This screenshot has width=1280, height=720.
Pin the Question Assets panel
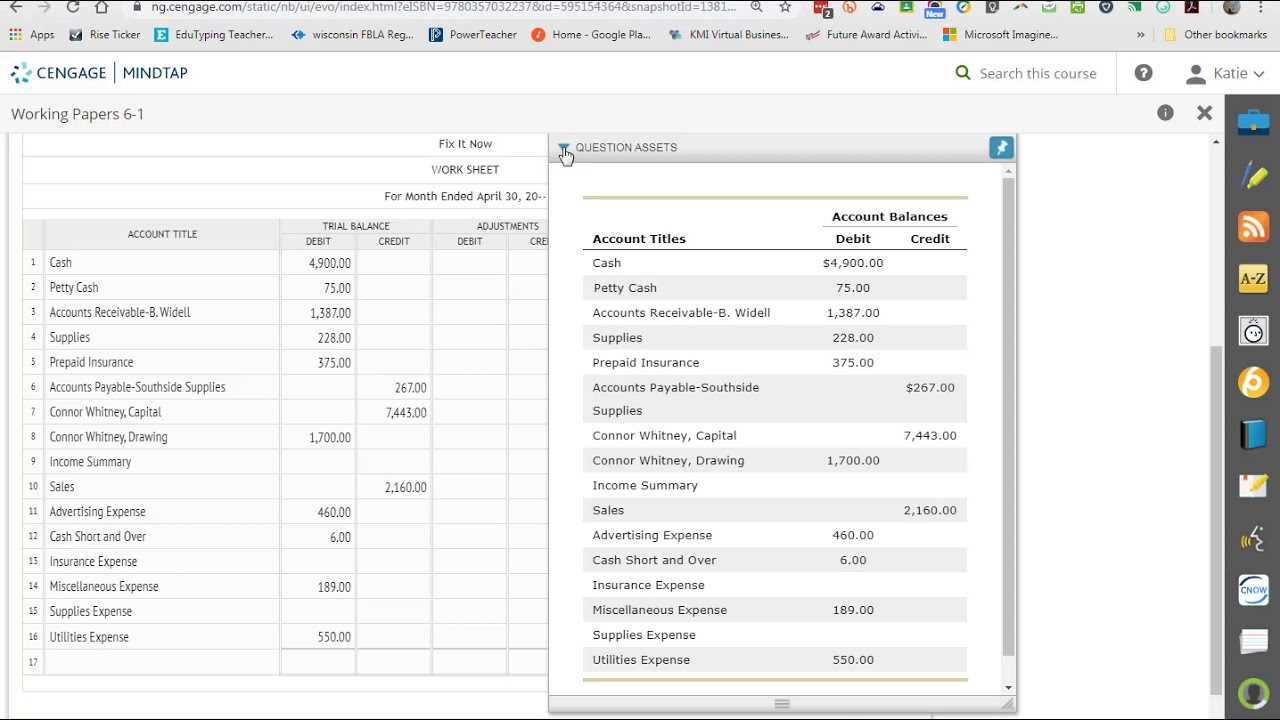coord(1001,148)
